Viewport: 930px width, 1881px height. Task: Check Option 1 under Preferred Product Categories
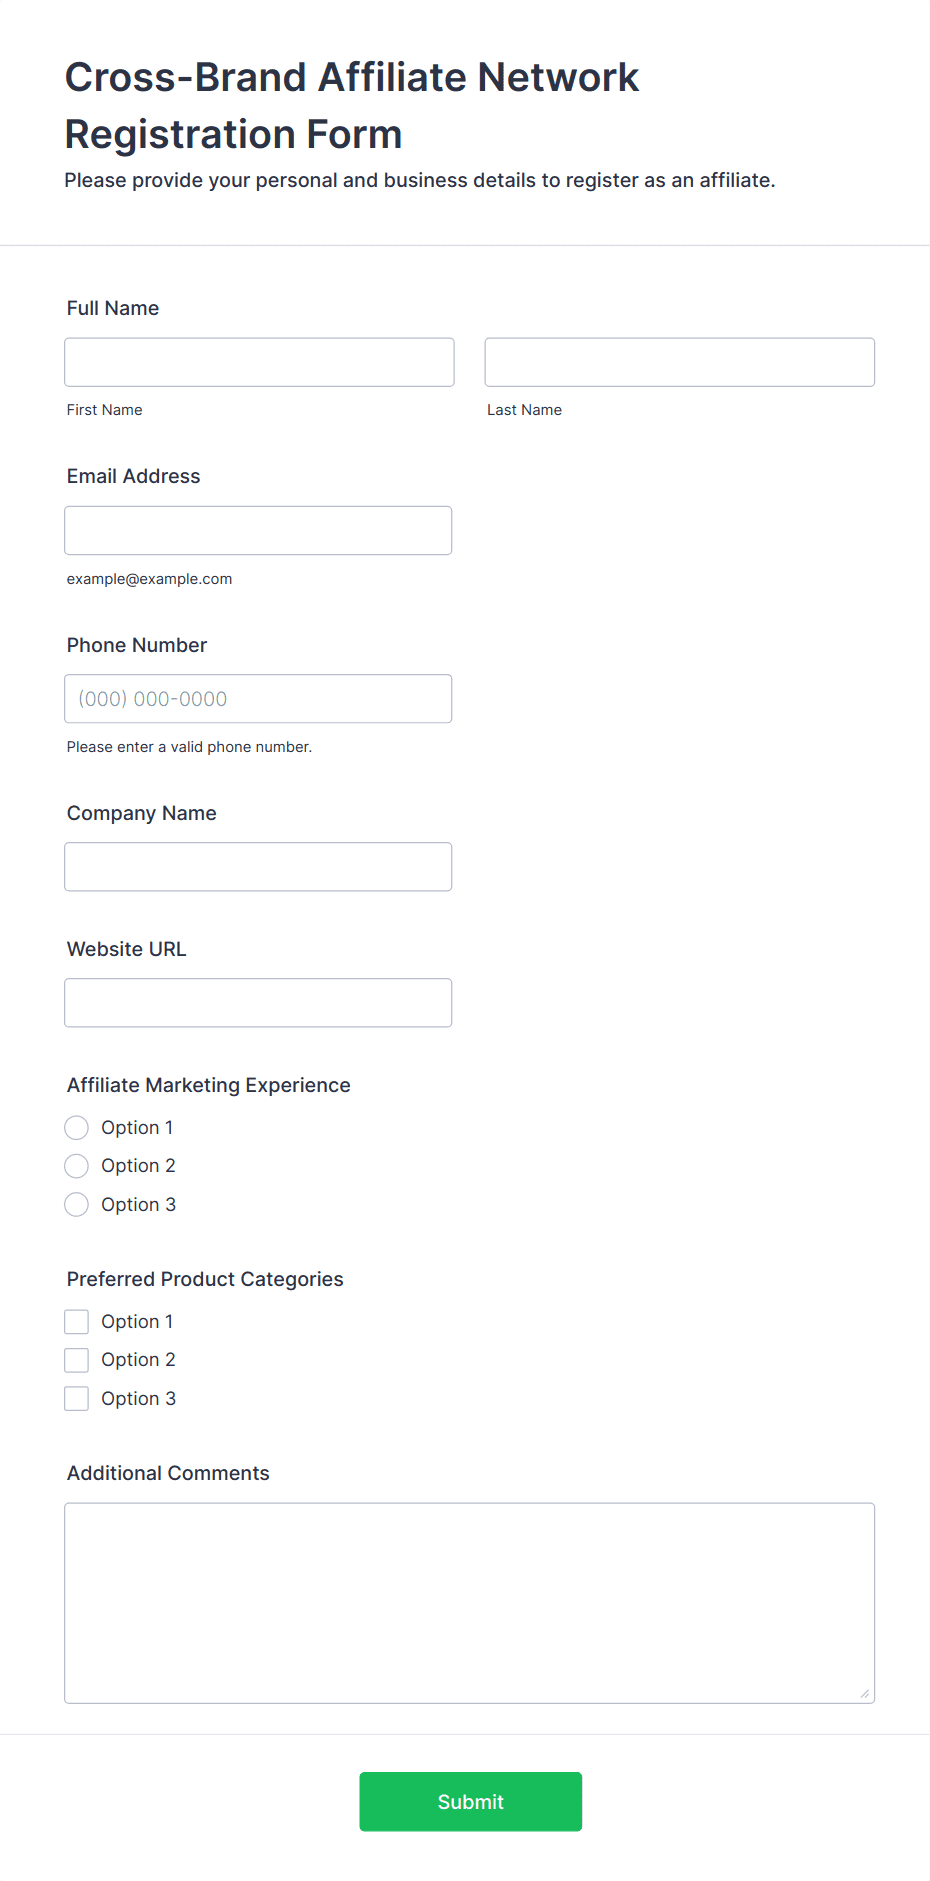click(77, 1322)
